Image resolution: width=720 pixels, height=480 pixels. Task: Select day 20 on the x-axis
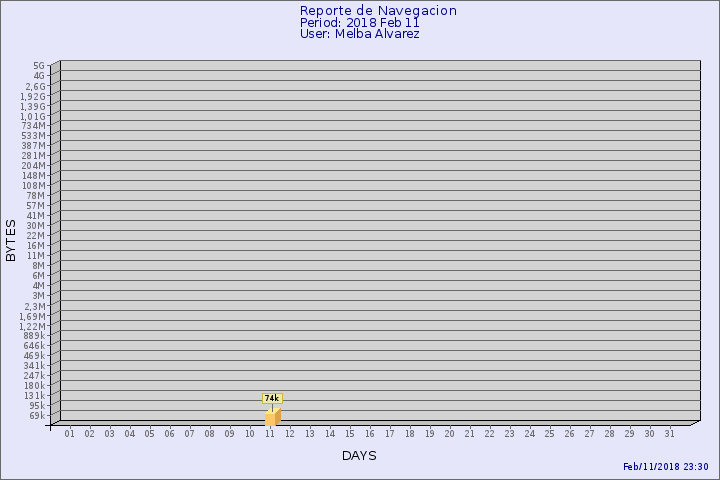pyautogui.click(x=450, y=433)
